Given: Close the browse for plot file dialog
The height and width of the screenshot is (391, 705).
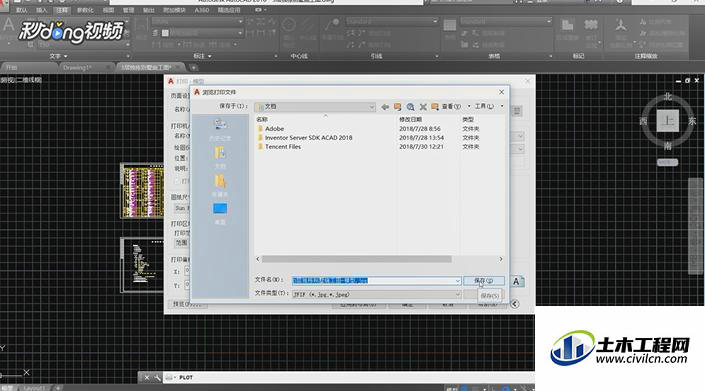Looking at the screenshot, I should click(502, 92).
